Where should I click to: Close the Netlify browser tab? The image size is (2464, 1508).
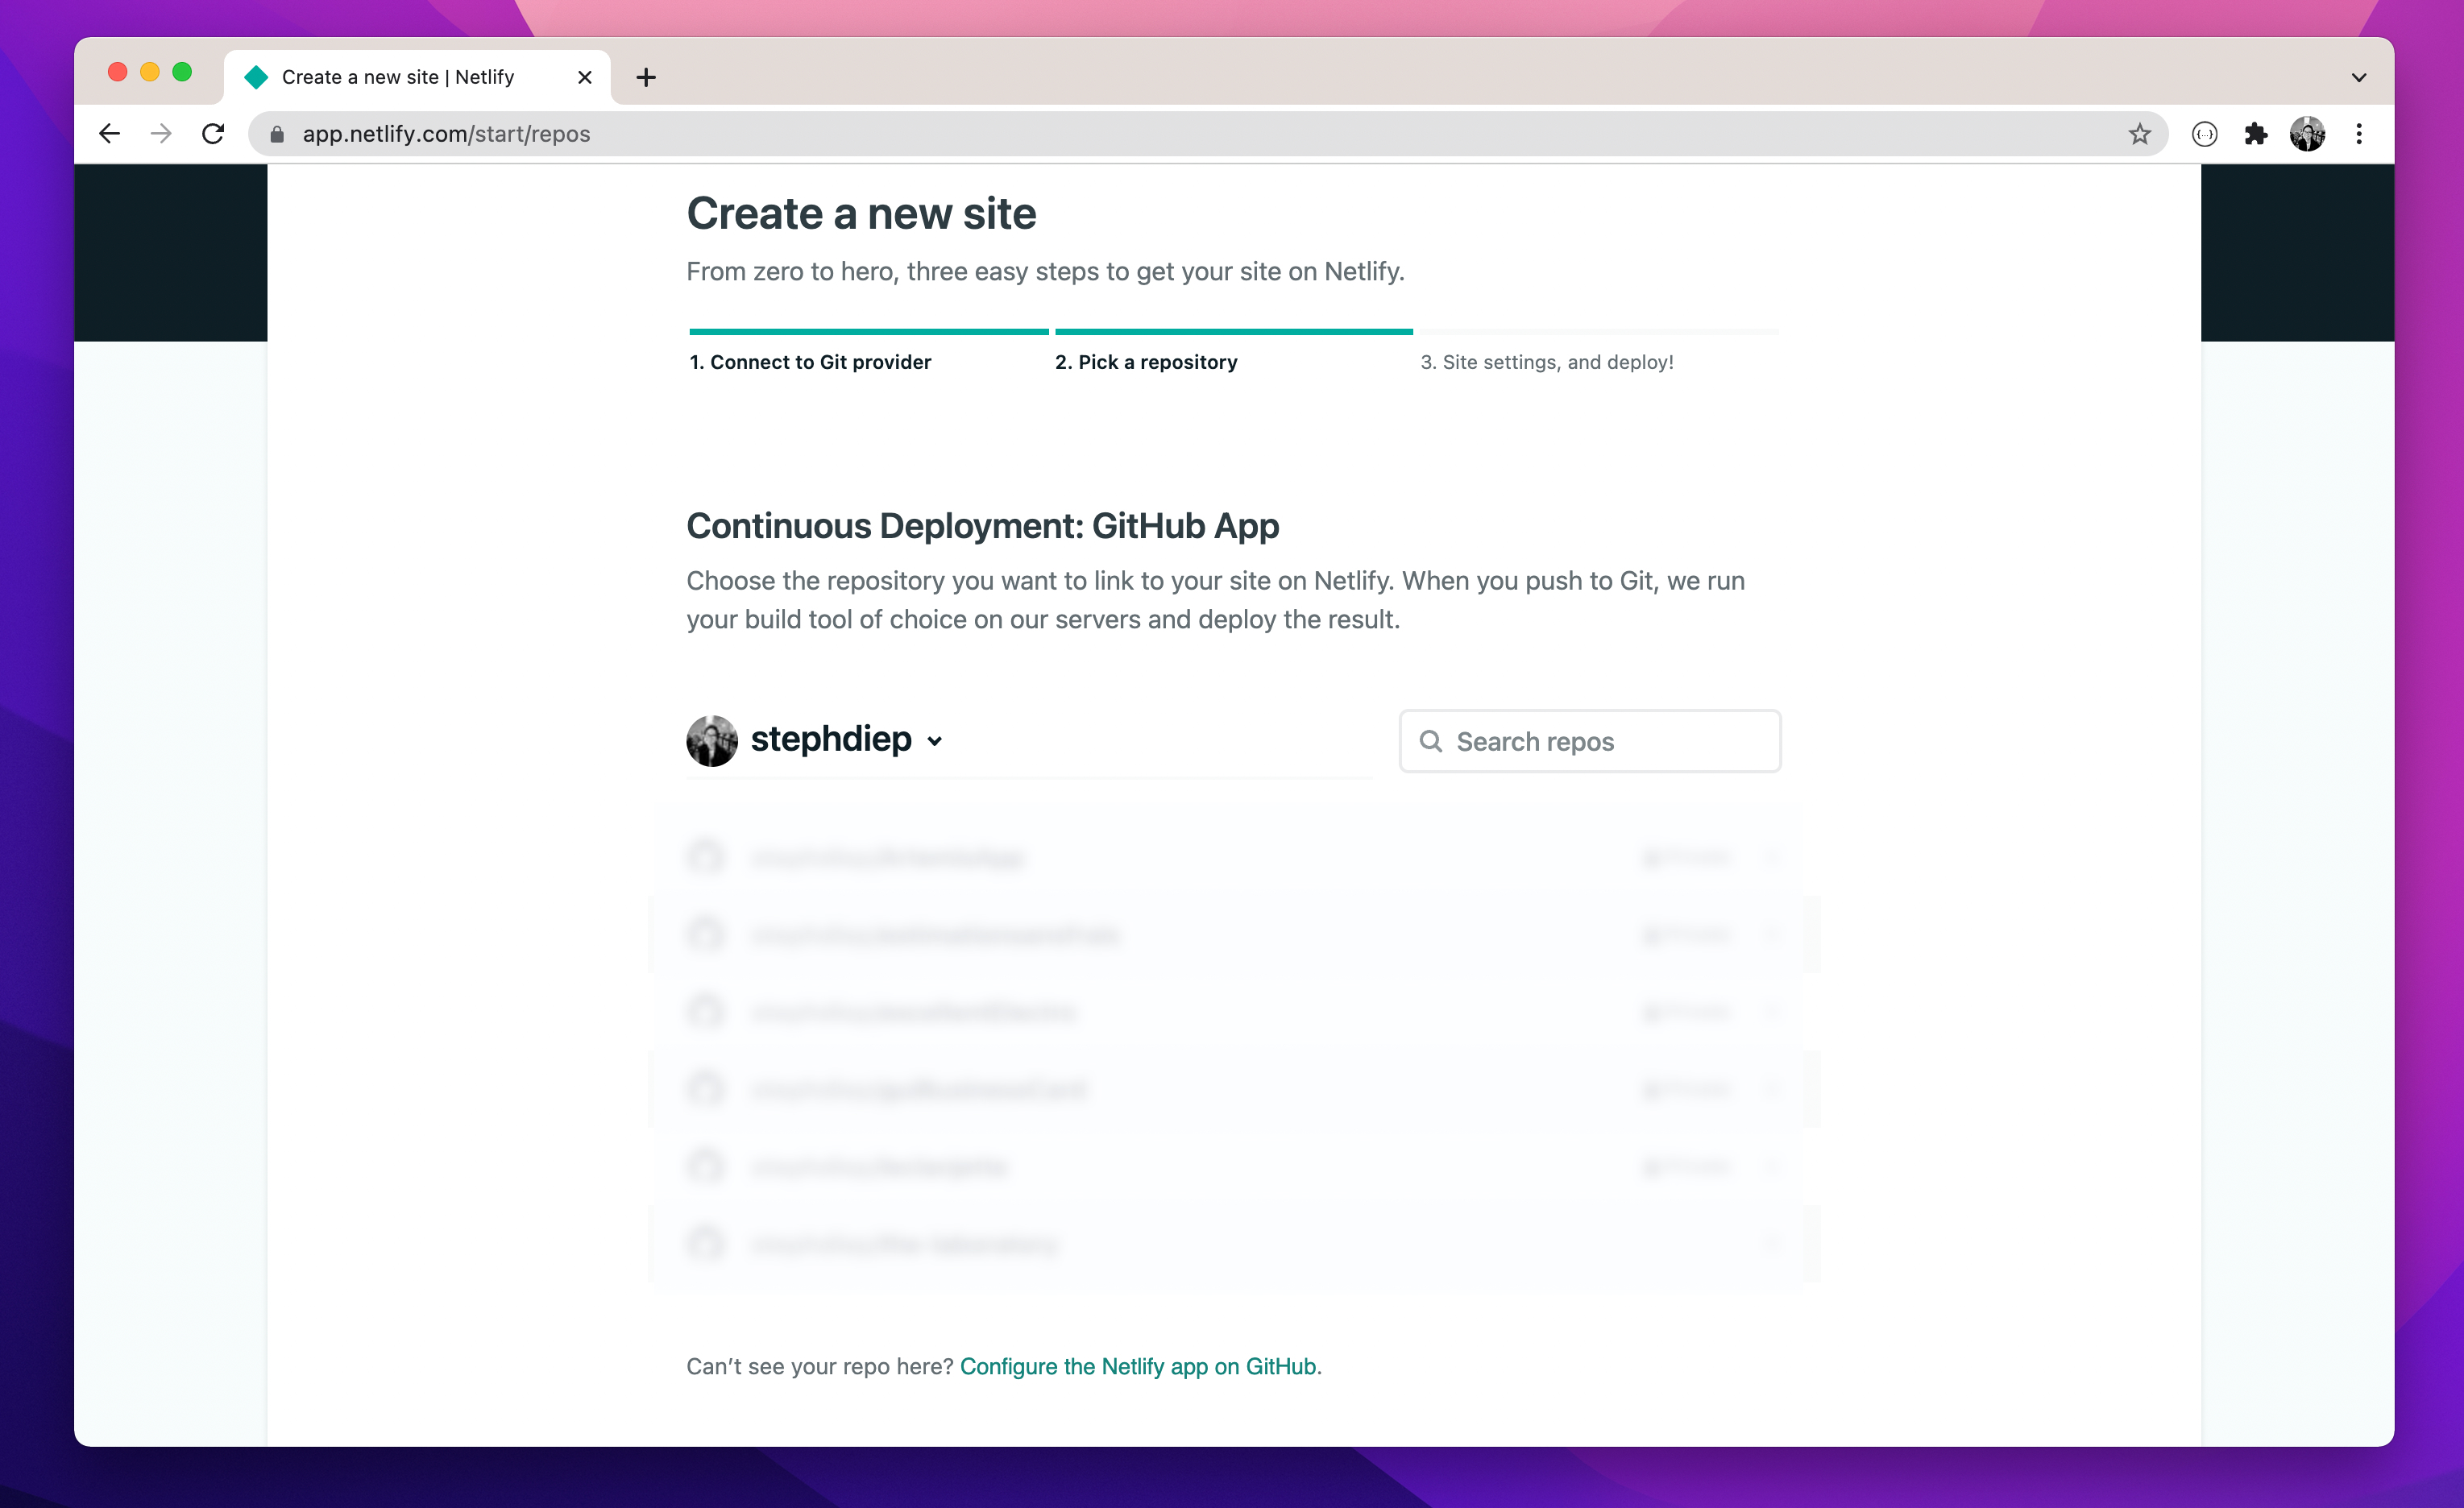585,77
